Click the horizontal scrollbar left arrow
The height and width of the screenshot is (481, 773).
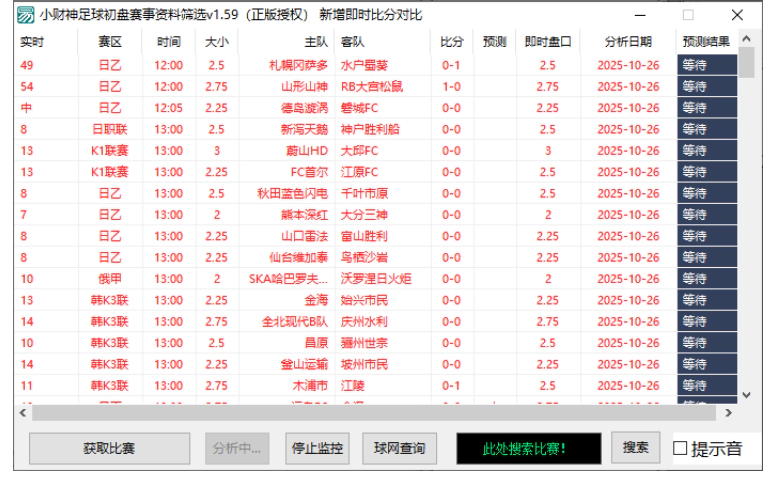[x=22, y=412]
